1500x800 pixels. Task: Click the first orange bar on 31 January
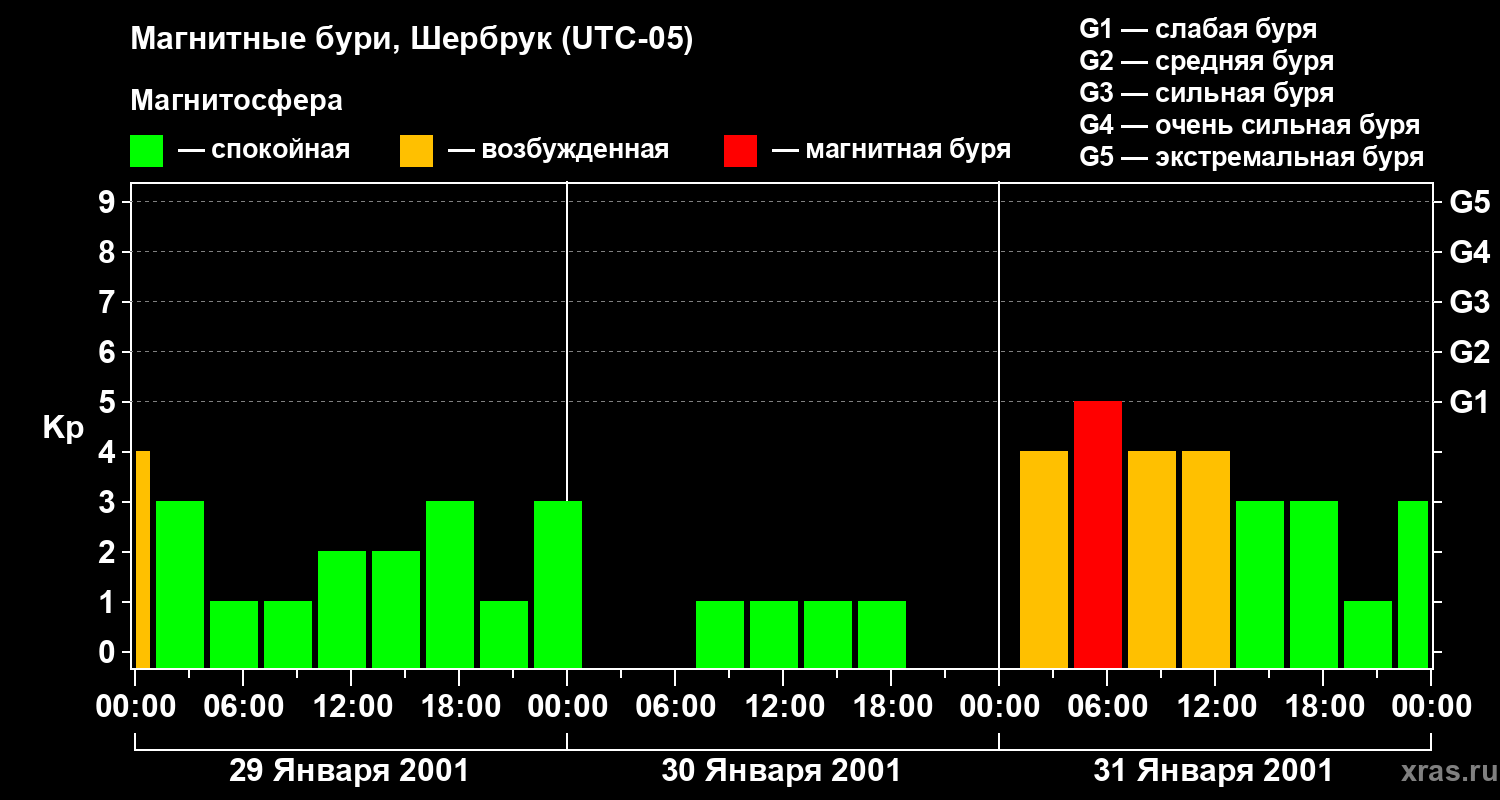pyautogui.click(x=1044, y=560)
